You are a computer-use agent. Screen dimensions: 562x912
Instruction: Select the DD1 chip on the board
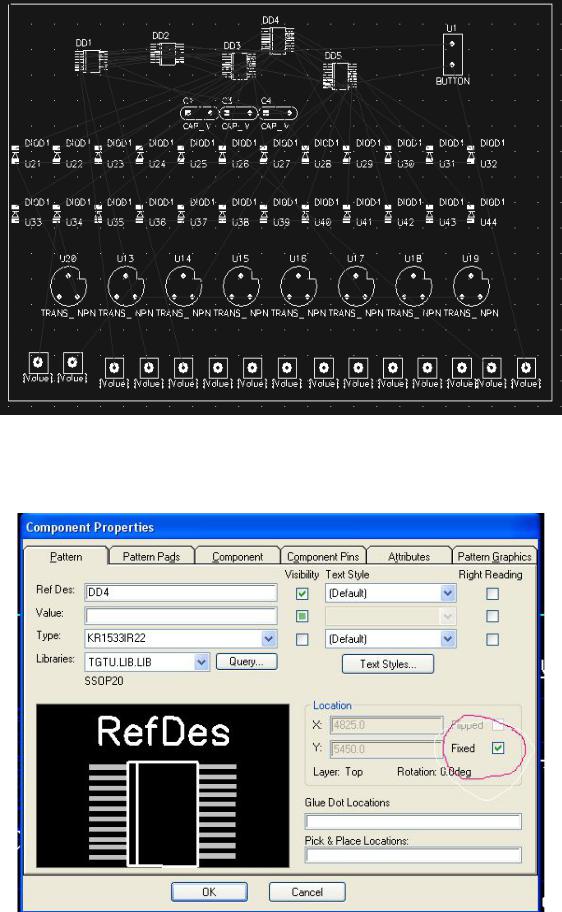point(91,61)
